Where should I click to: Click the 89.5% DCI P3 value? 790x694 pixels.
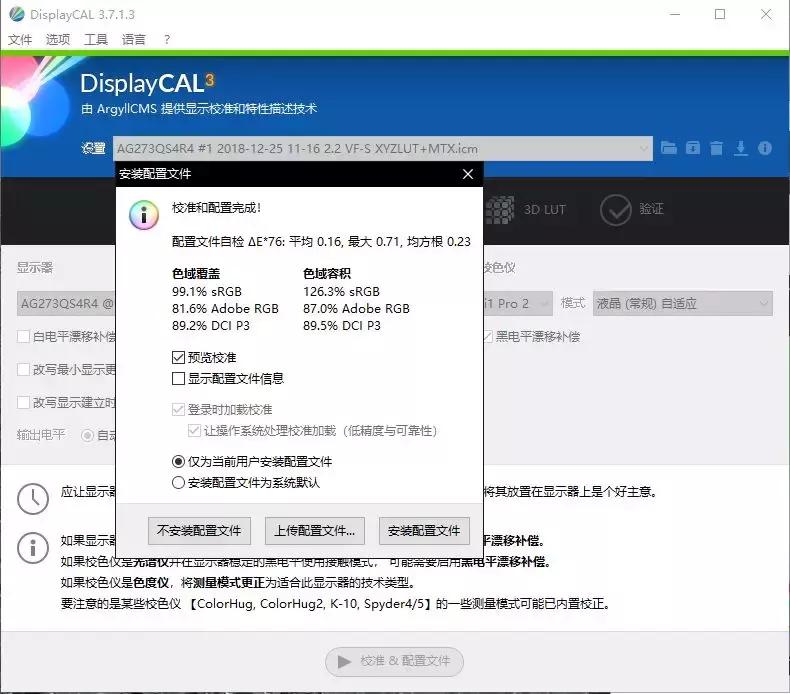tap(342, 326)
